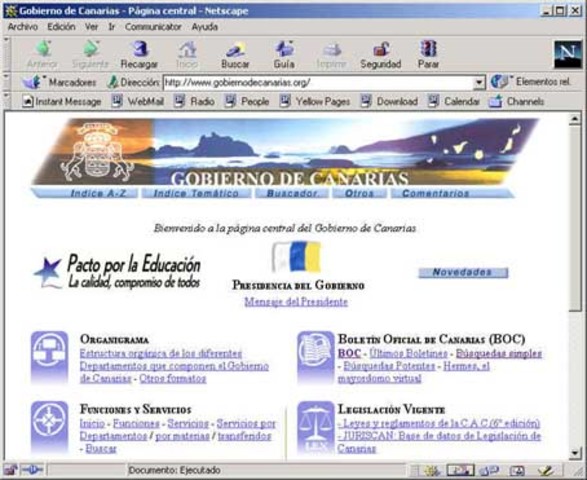The width and height of the screenshot is (587, 480).
Task: Open the Archivo menu
Action: 23,27
